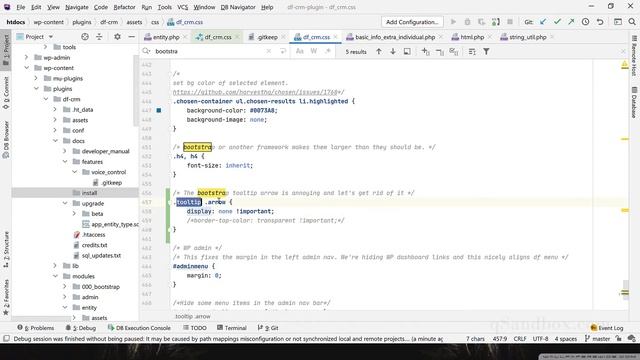Click the Run configuration play icon
The width and height of the screenshot is (640, 360).
(x=453, y=22)
